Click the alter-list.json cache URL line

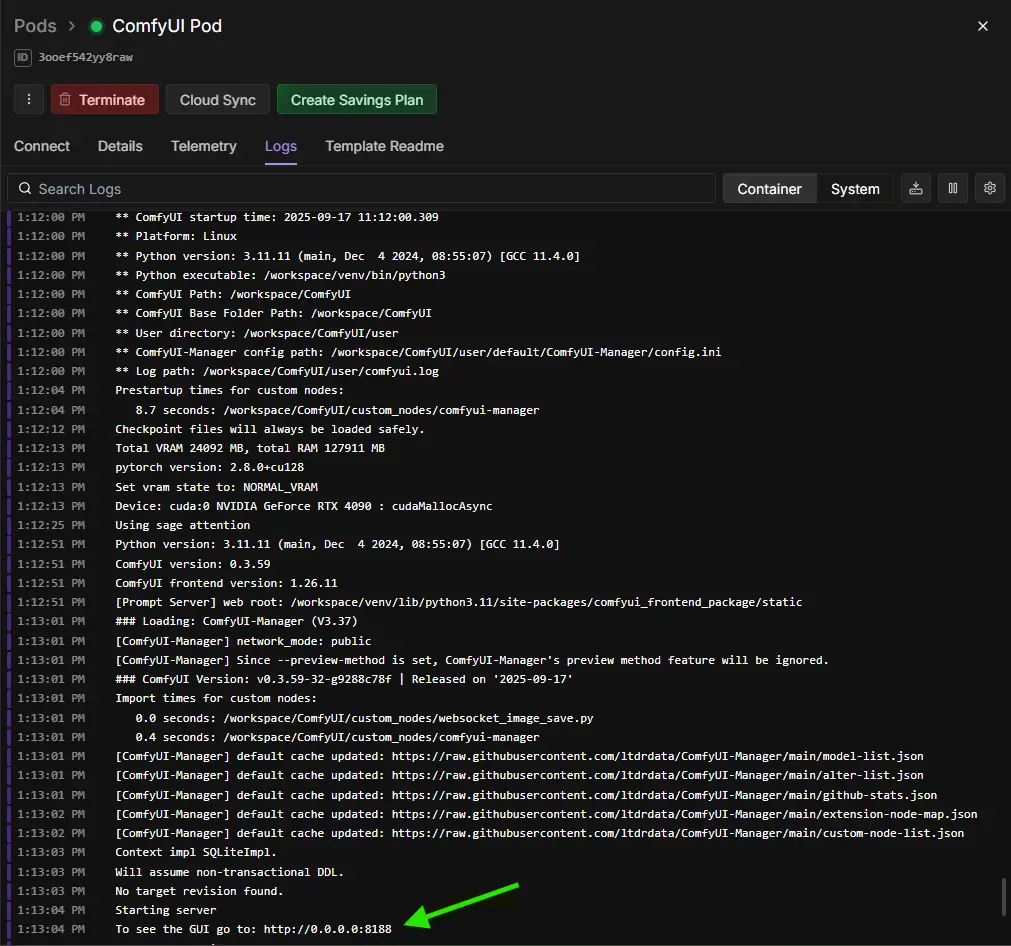(519, 775)
